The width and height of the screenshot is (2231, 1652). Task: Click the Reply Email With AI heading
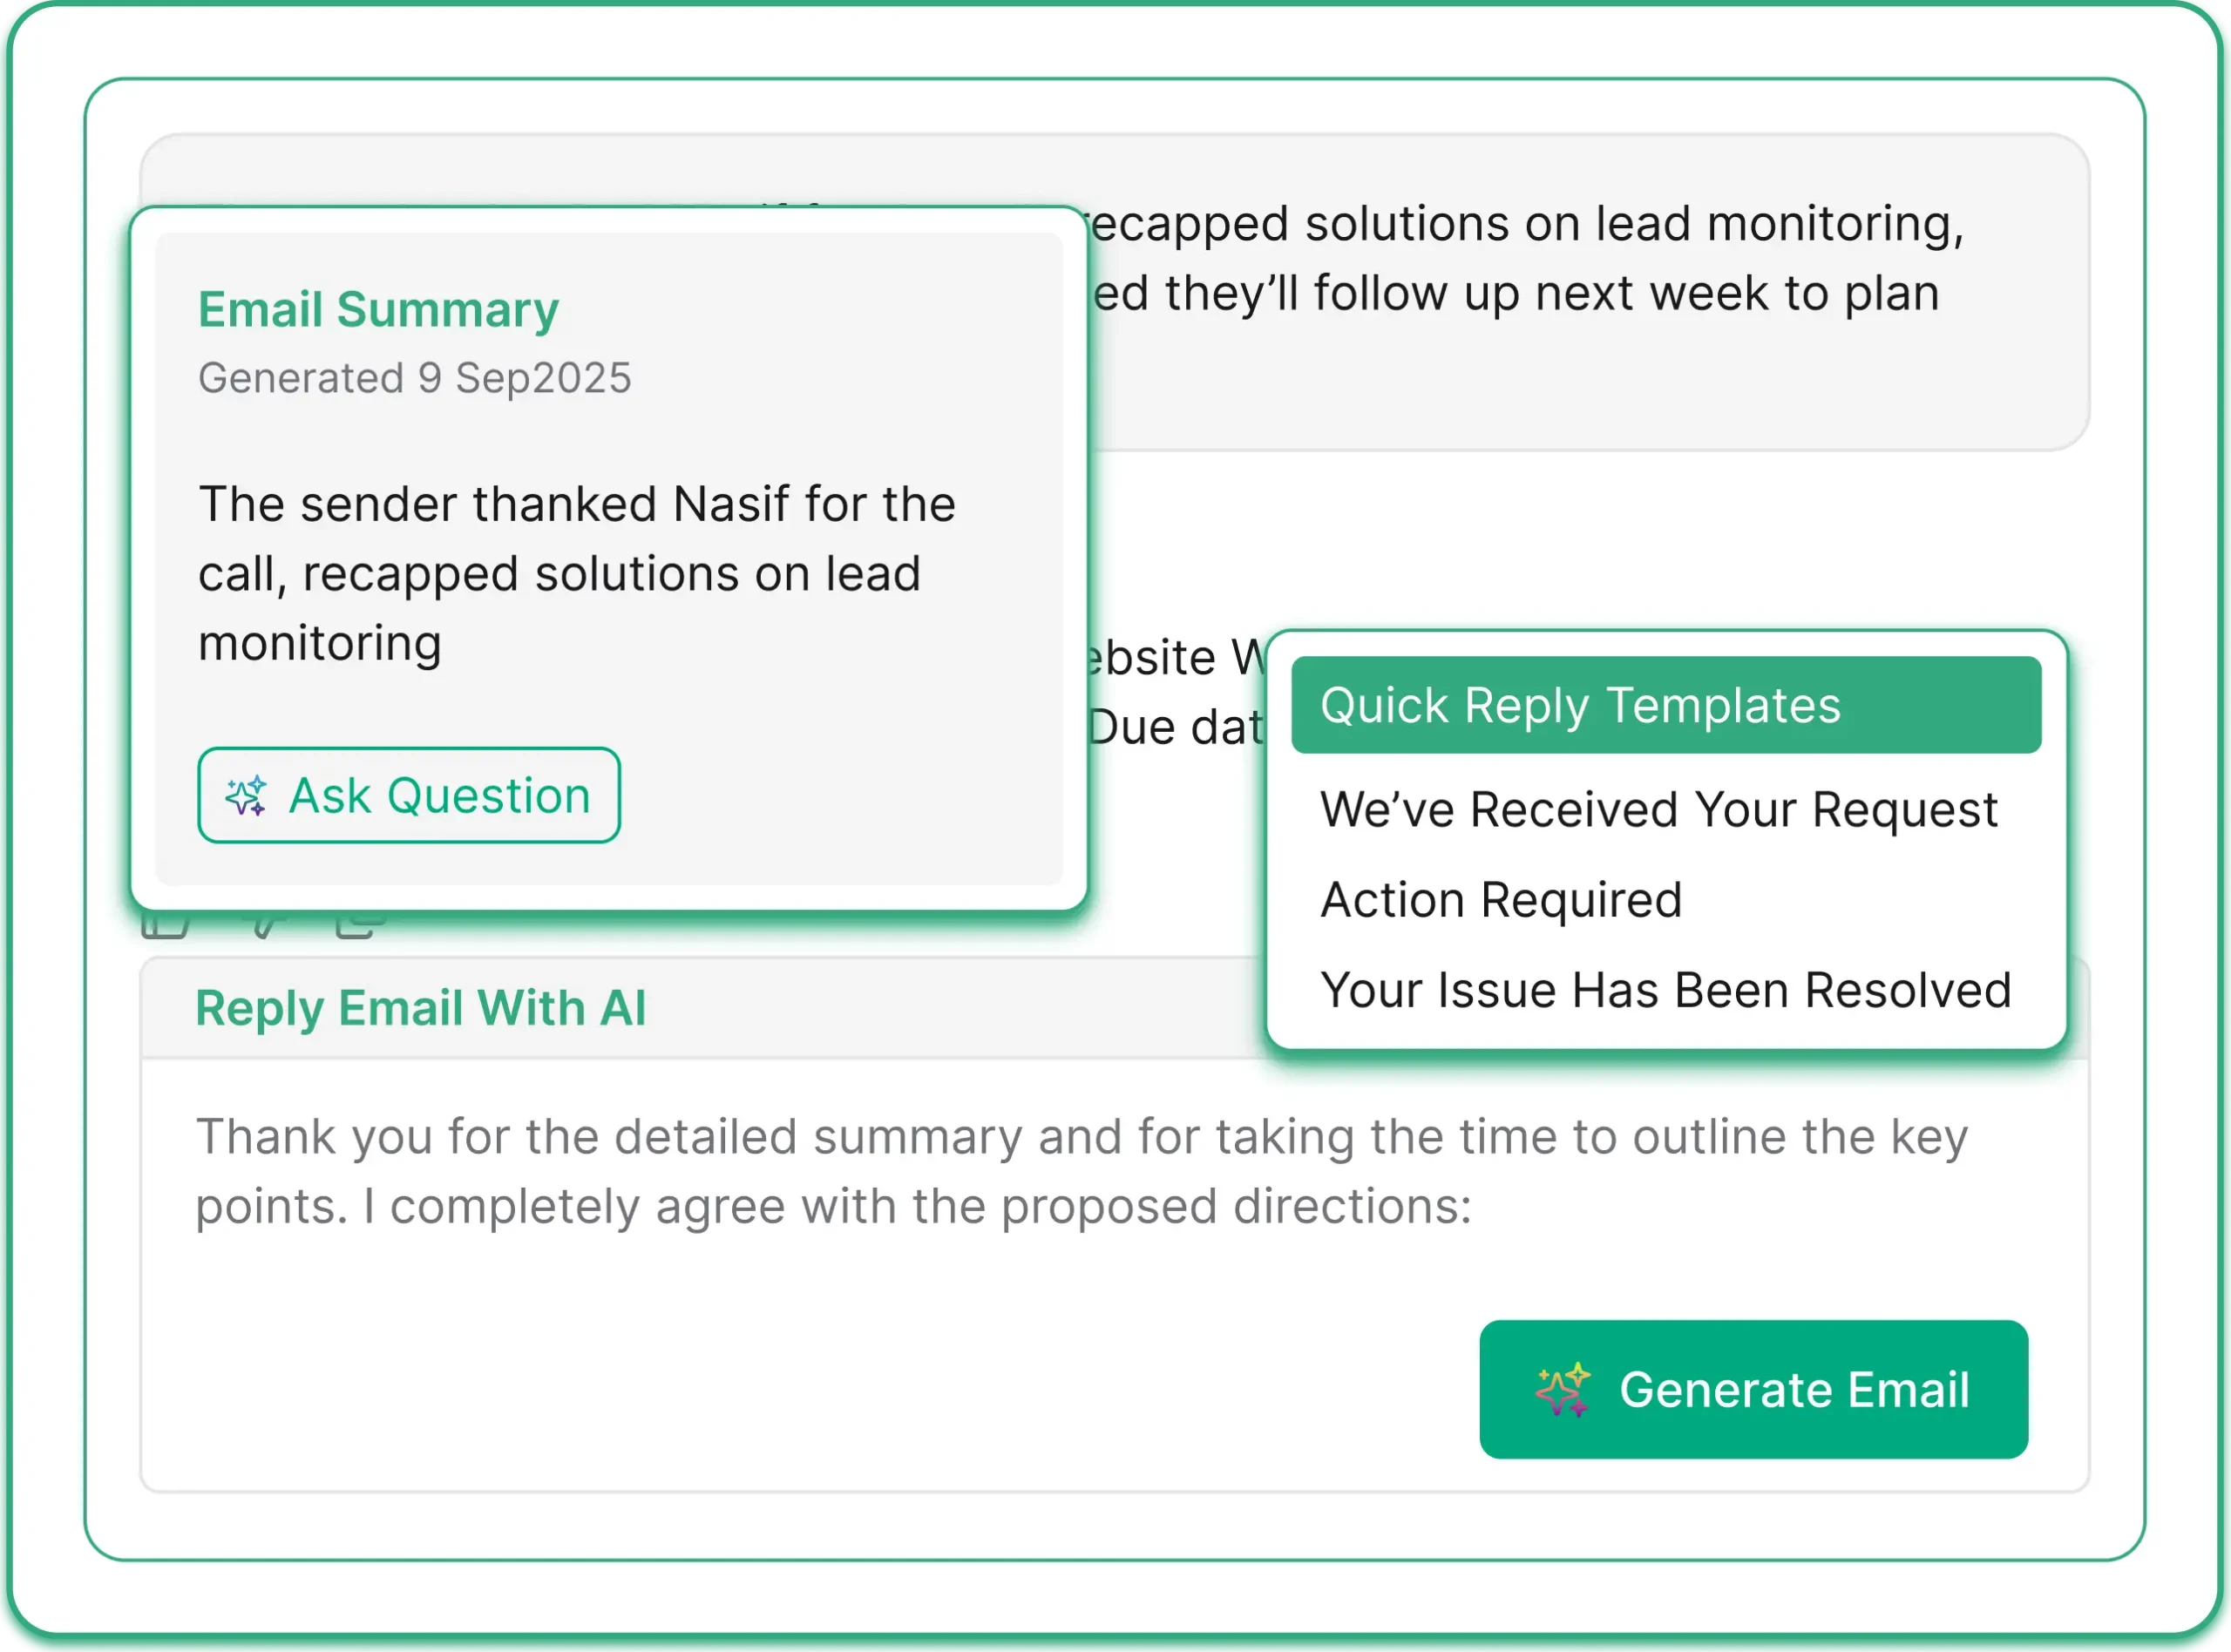coord(421,1008)
